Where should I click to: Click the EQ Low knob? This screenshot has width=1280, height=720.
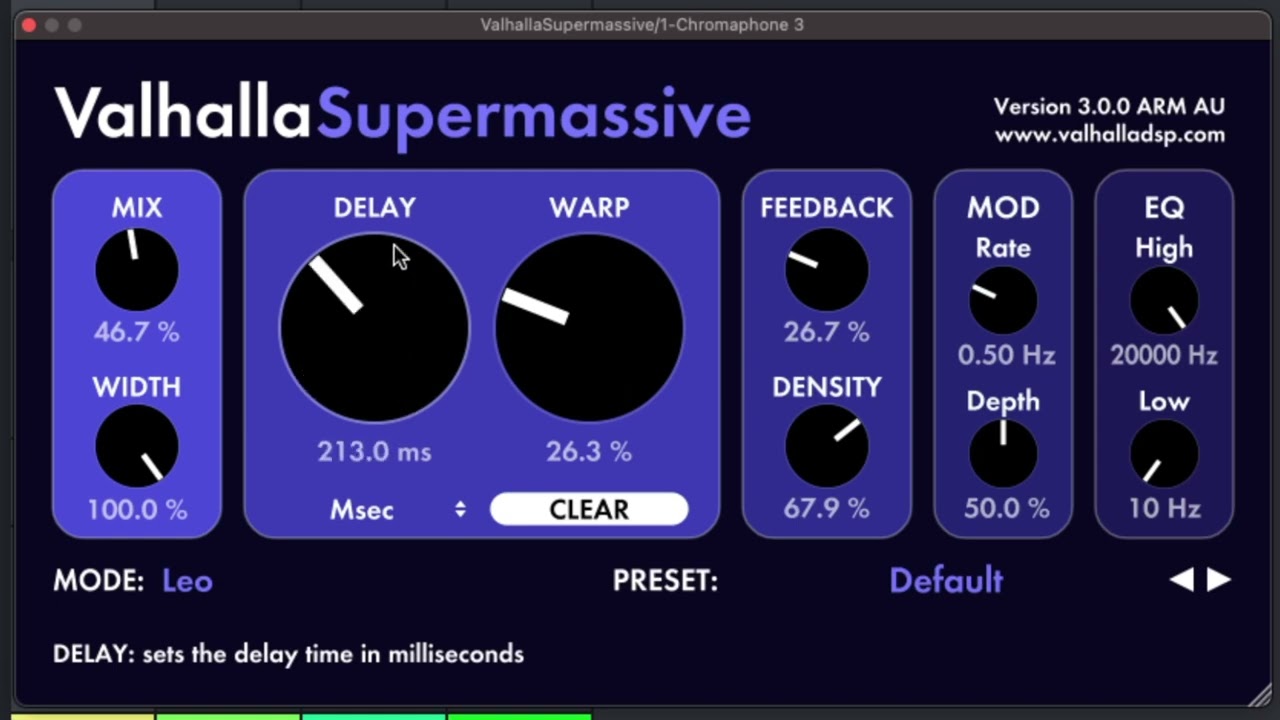point(1164,453)
